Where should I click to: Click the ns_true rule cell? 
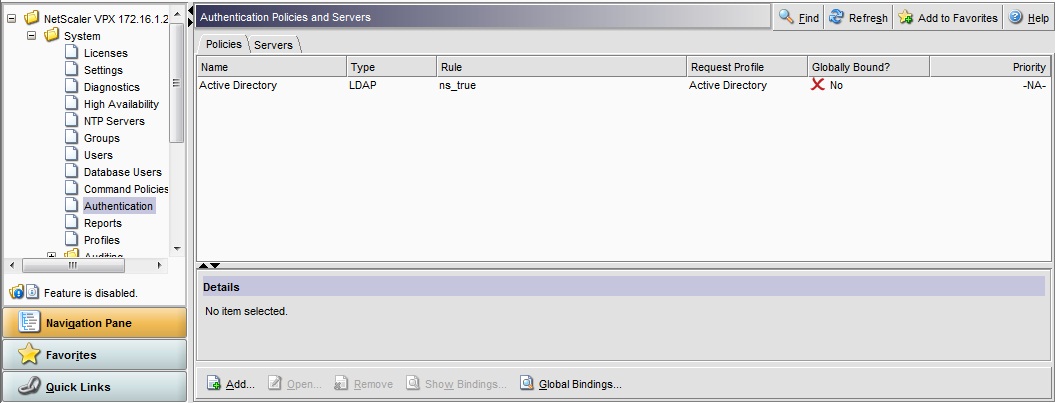(x=458, y=85)
